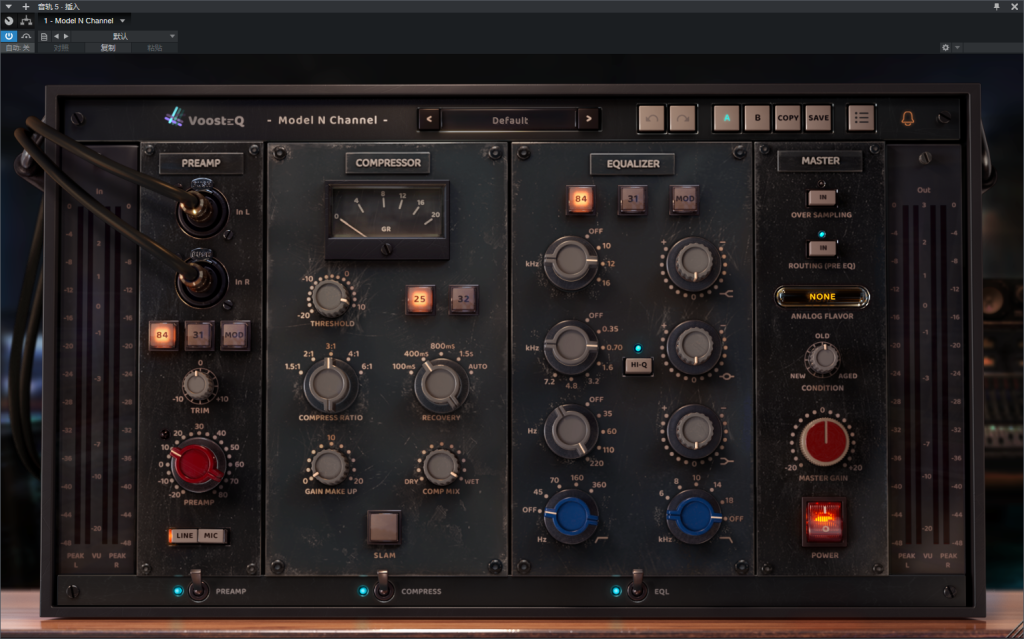The width and height of the screenshot is (1024, 639).
Task: Load previous preset before Default
Action: point(429,119)
